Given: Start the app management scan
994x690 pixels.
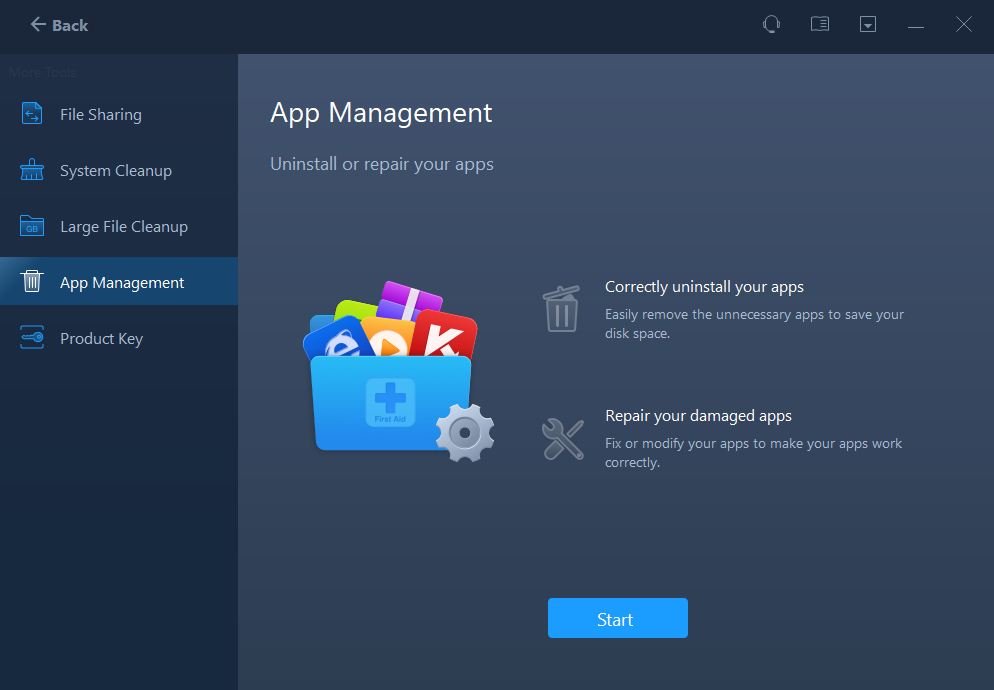Looking at the screenshot, I should pos(617,618).
